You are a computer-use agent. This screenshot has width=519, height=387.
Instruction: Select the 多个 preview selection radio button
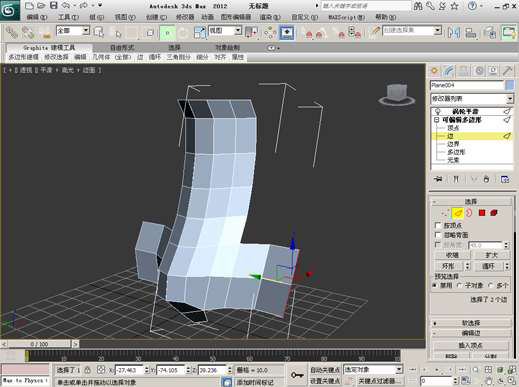coord(490,286)
